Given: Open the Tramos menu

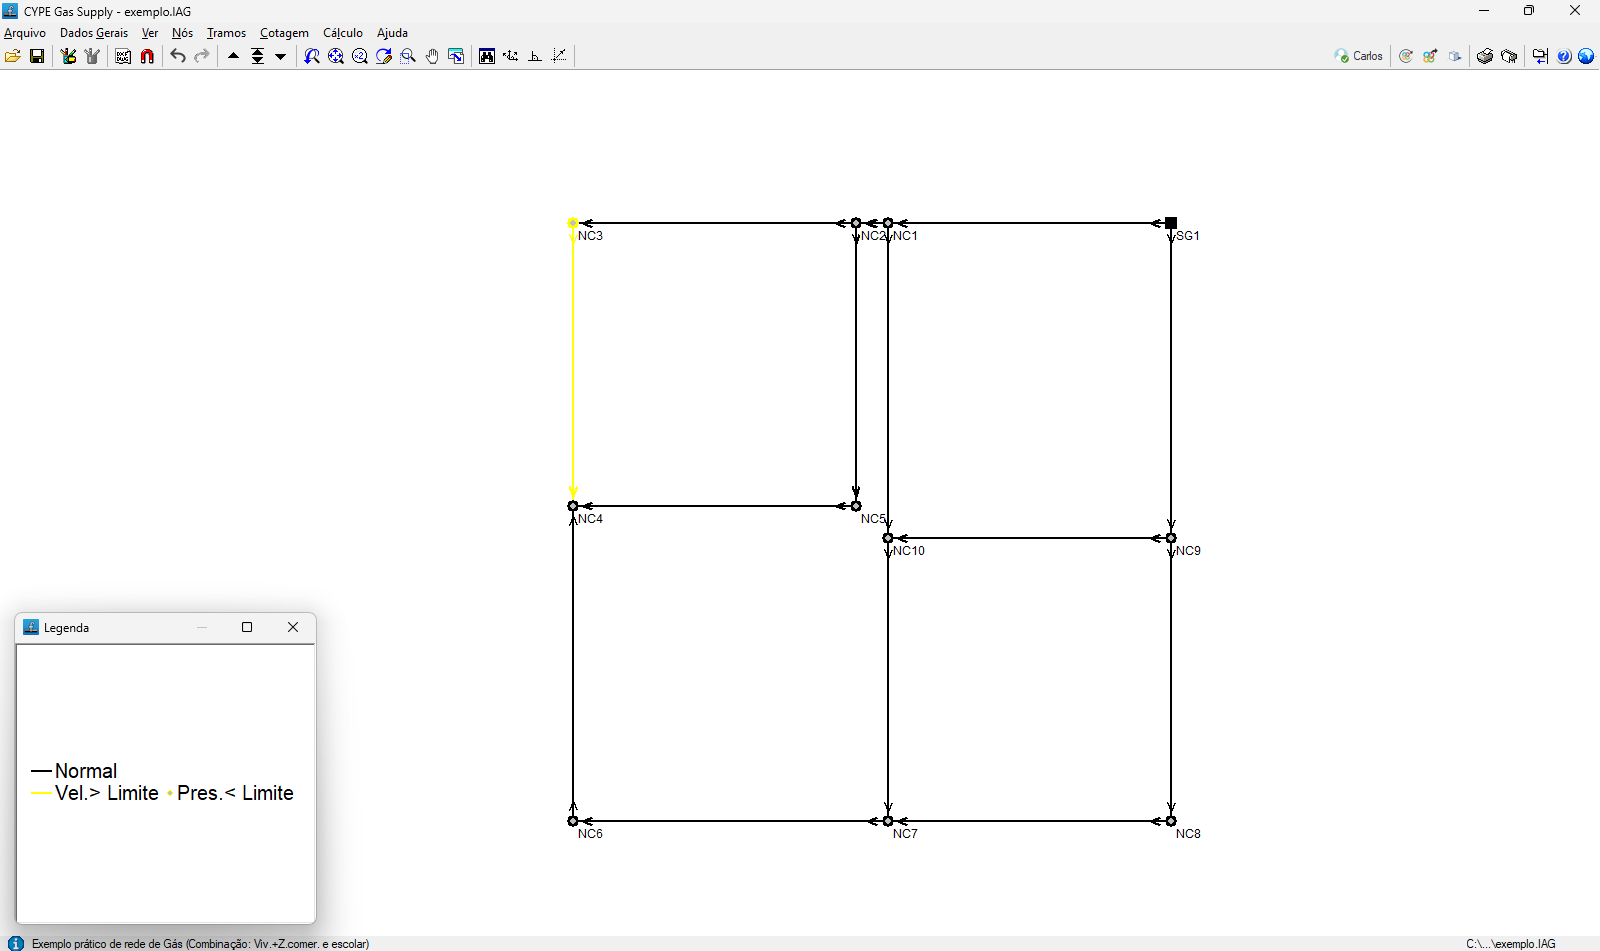Looking at the screenshot, I should coord(226,33).
